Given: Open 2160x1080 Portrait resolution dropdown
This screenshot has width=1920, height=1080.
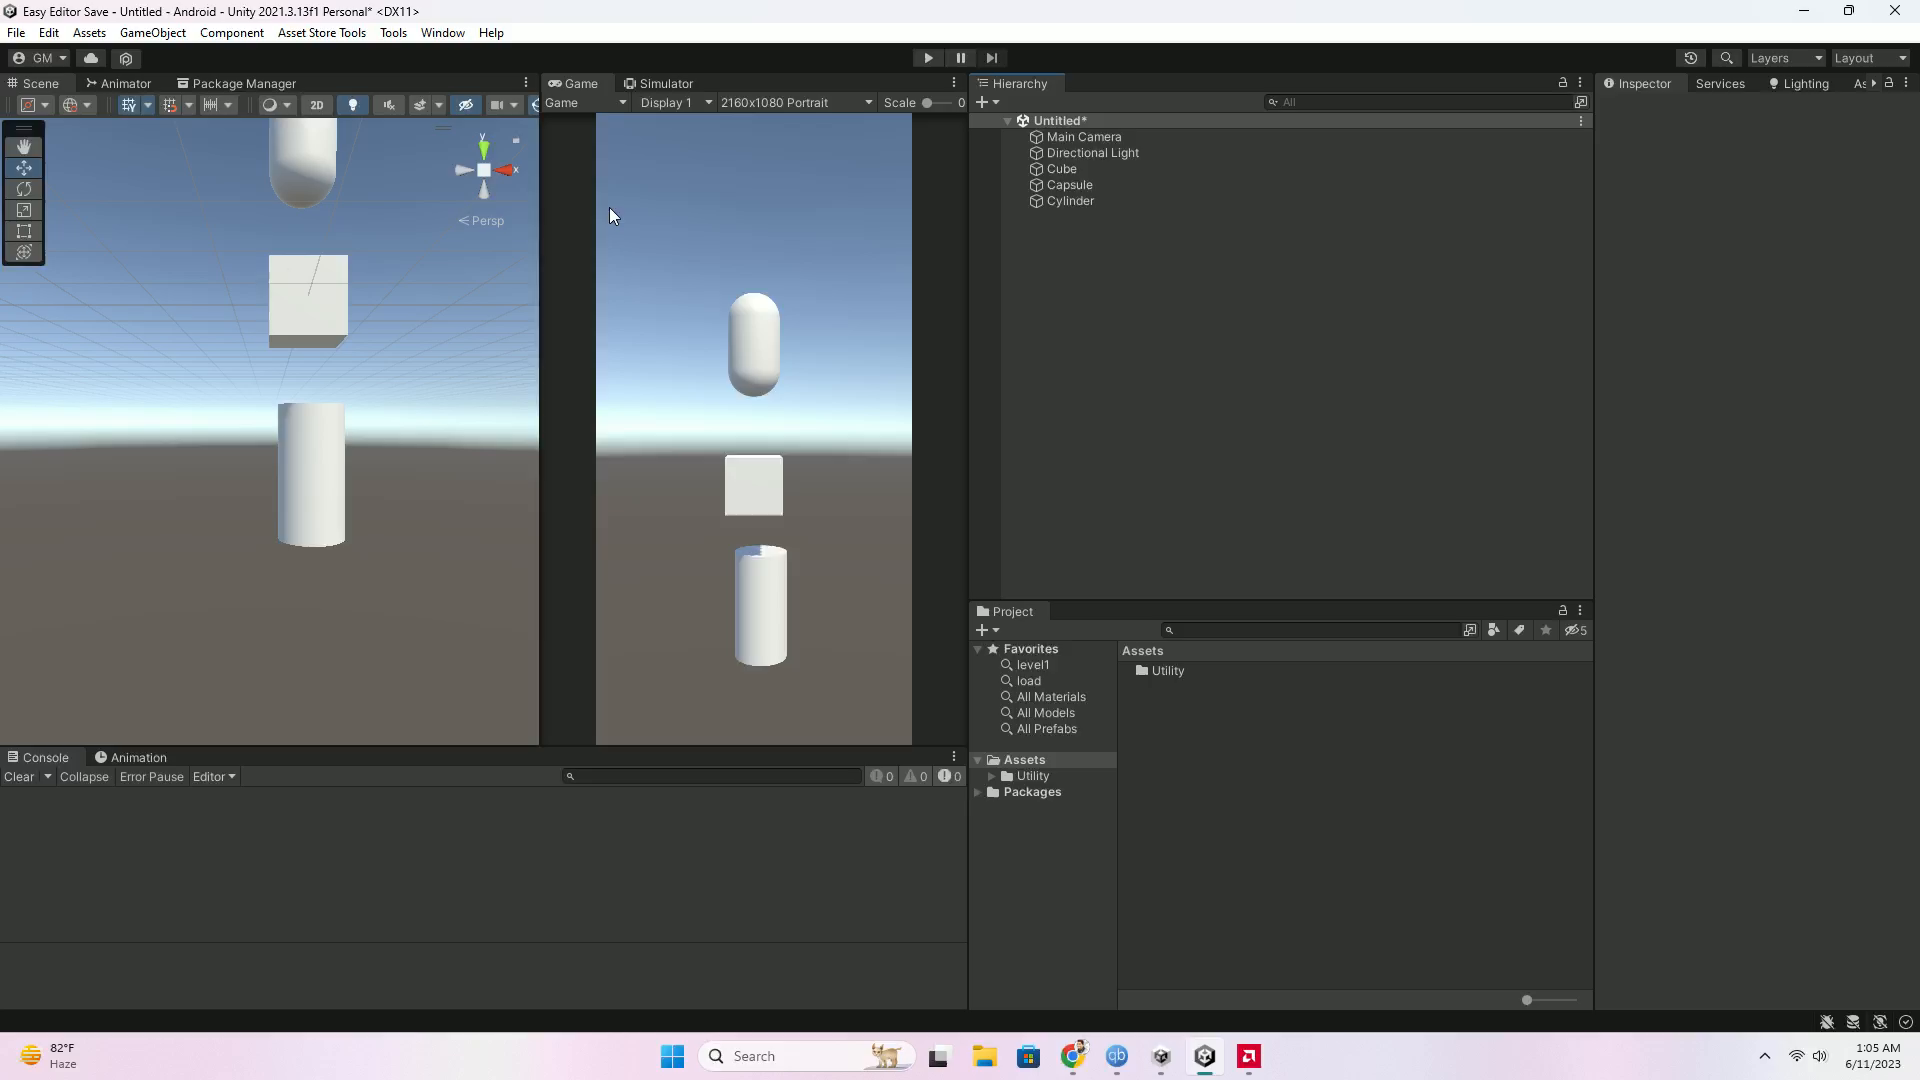Looking at the screenshot, I should pyautogui.click(x=796, y=103).
